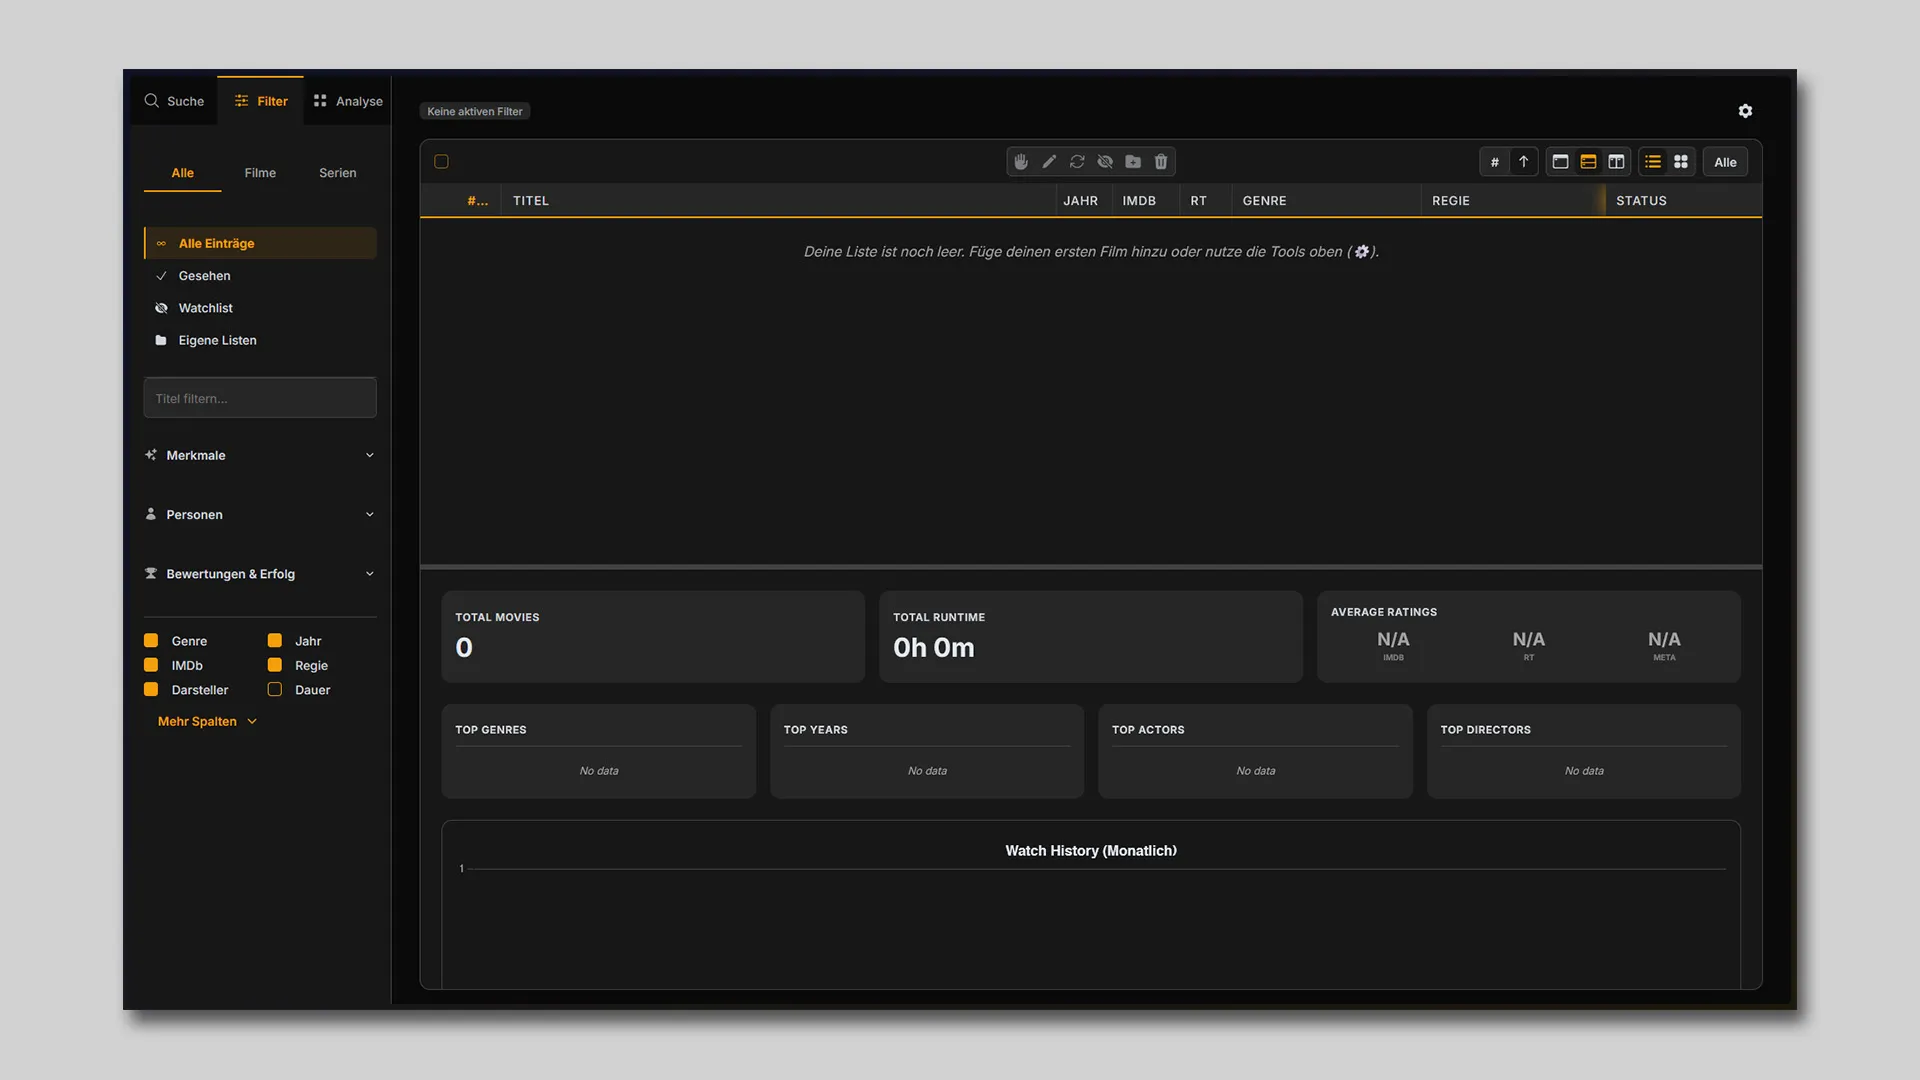Screen dimensions: 1920x1080
Task: Click the add-to-folder icon
Action: tap(1133, 162)
